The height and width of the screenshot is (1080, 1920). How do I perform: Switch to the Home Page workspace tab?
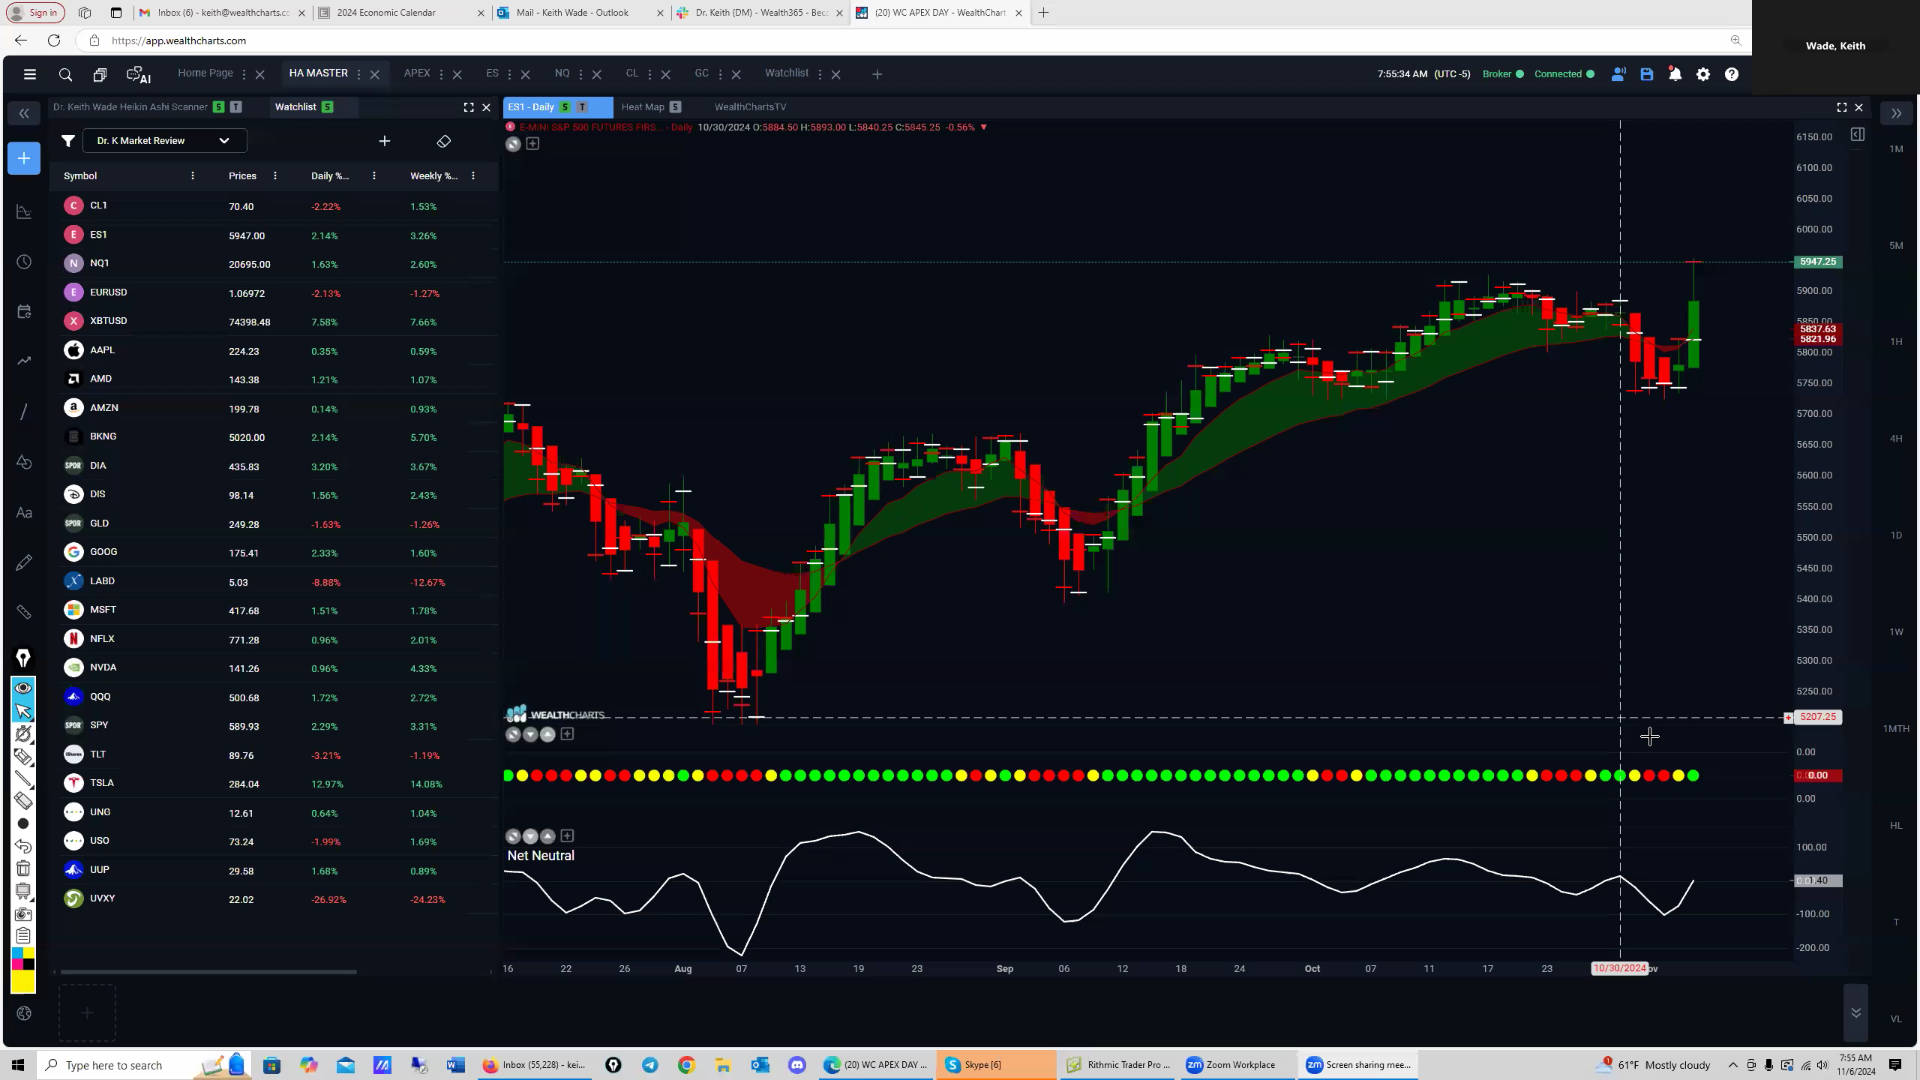point(205,73)
